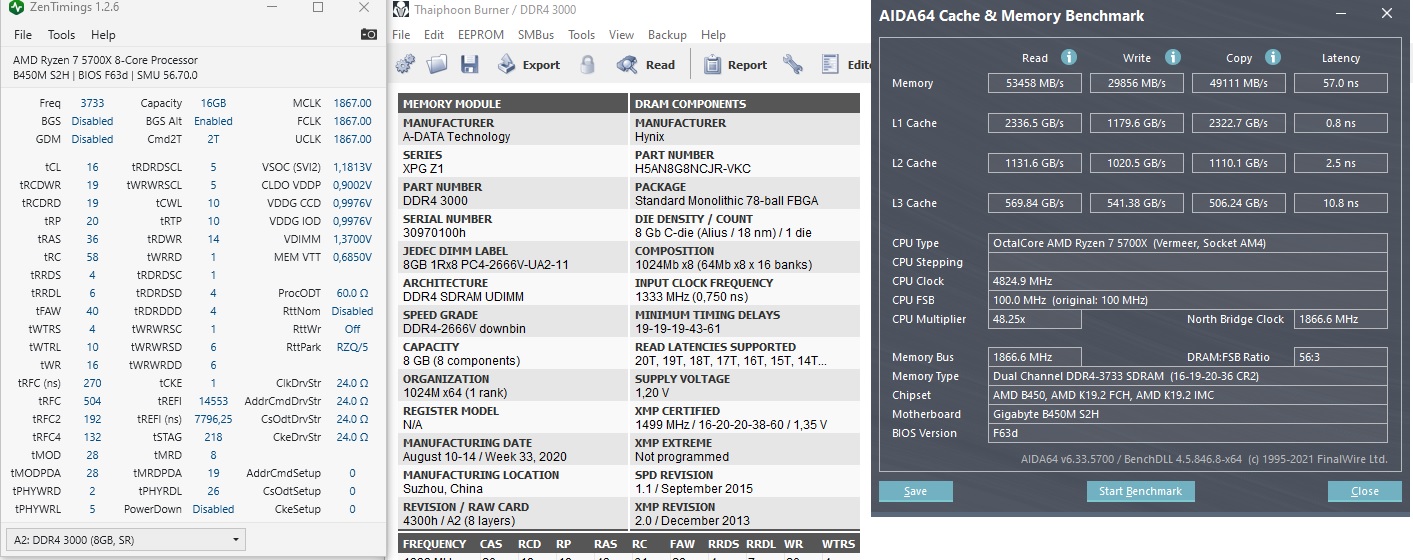Click the floppy disk save icon
This screenshot has width=1413, height=560.
tap(469, 65)
